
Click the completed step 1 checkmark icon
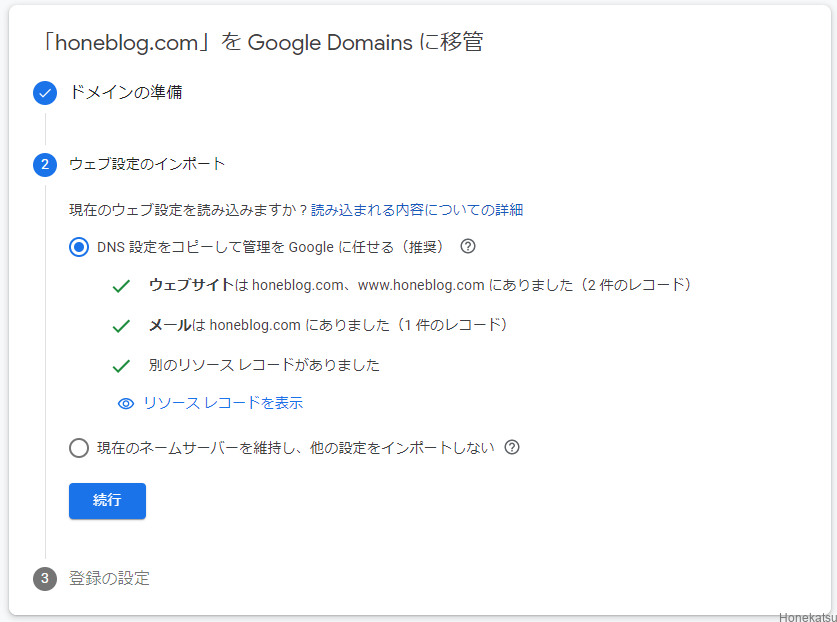pyautogui.click(x=45, y=93)
